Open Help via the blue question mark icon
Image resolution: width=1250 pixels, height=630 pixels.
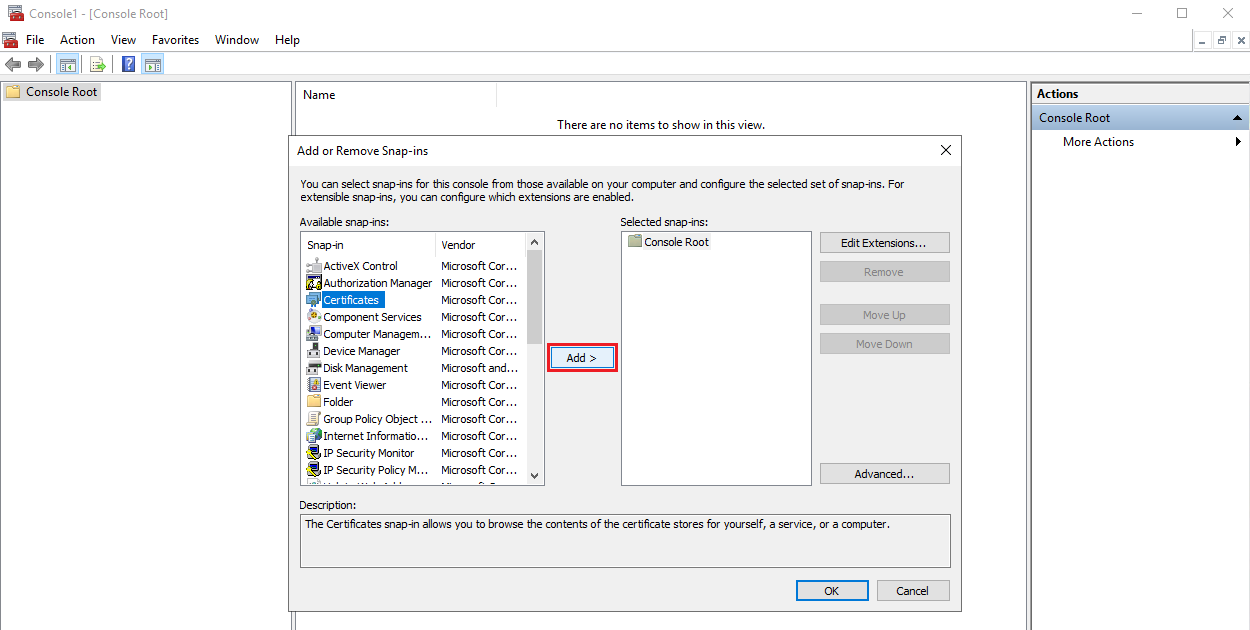click(x=129, y=65)
